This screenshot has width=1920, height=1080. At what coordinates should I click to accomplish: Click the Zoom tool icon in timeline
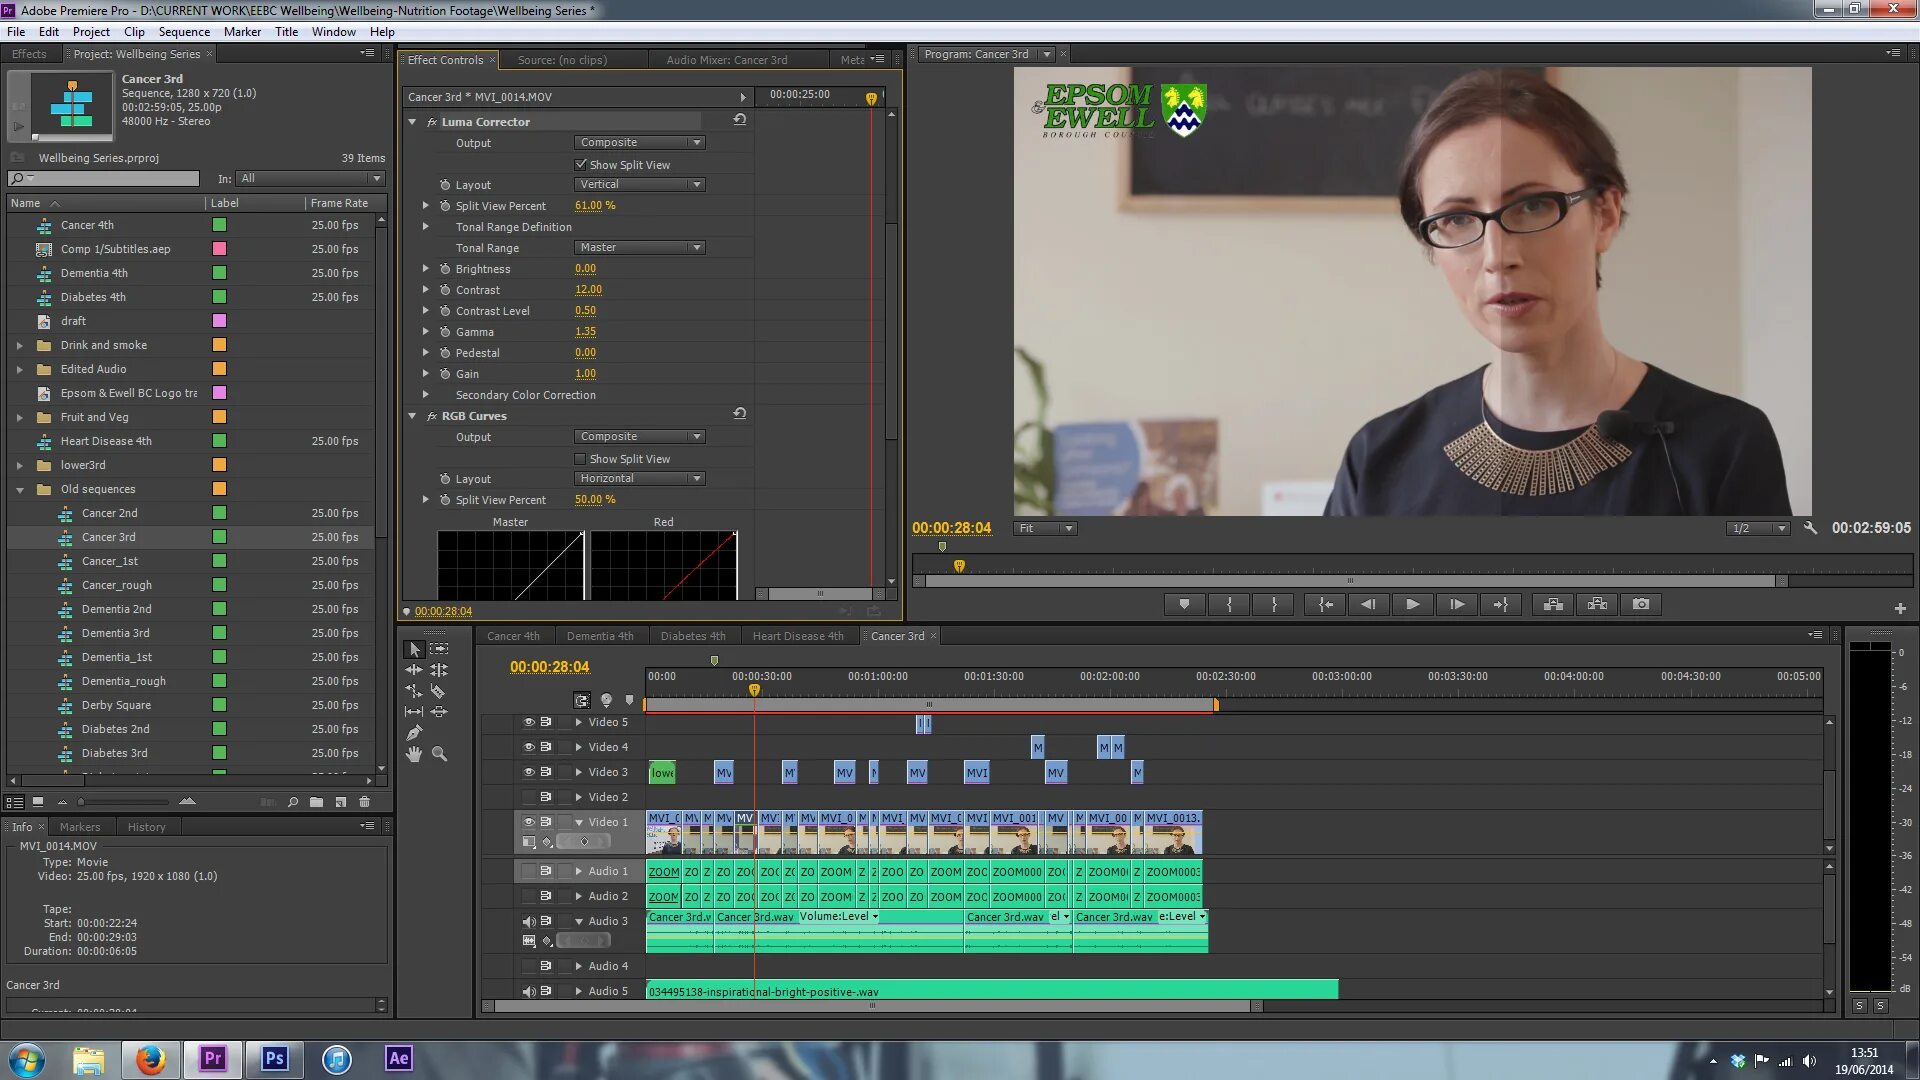click(x=439, y=753)
